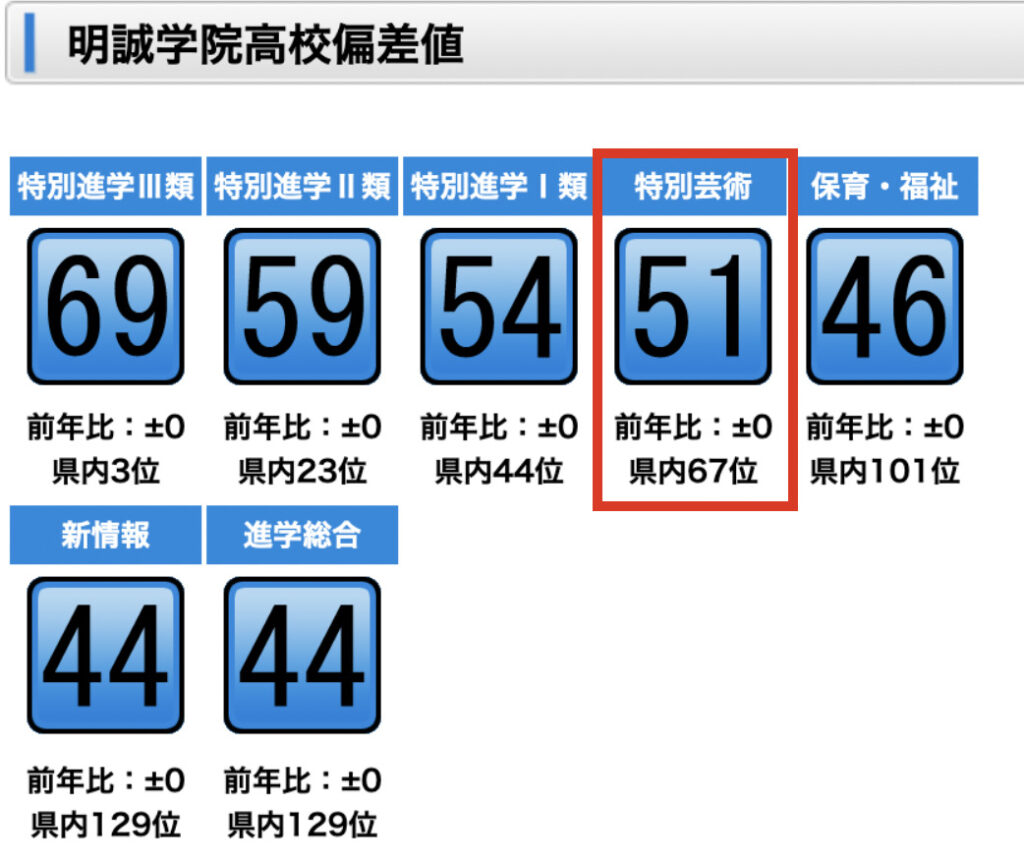Screen dimensions: 1024x863
Task: Select the 特別芸術 course header
Action: point(694,186)
